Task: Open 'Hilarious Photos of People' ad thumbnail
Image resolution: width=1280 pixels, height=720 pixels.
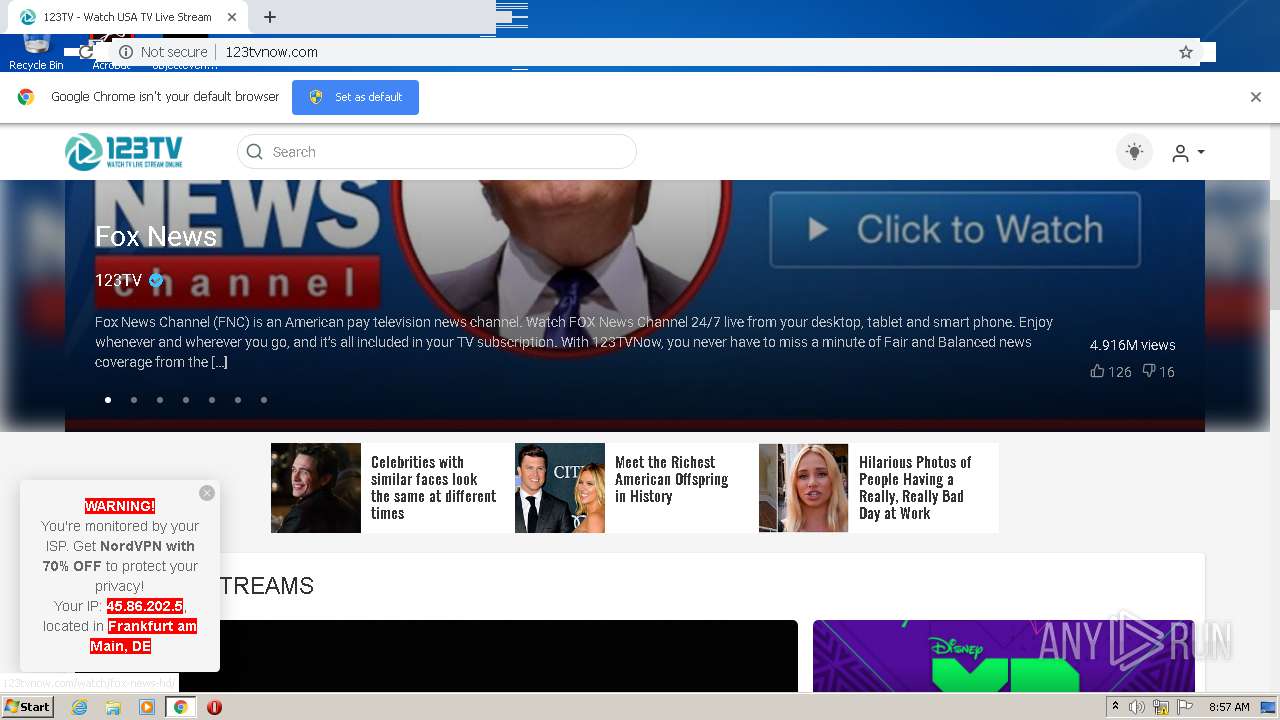Action: tap(804, 488)
